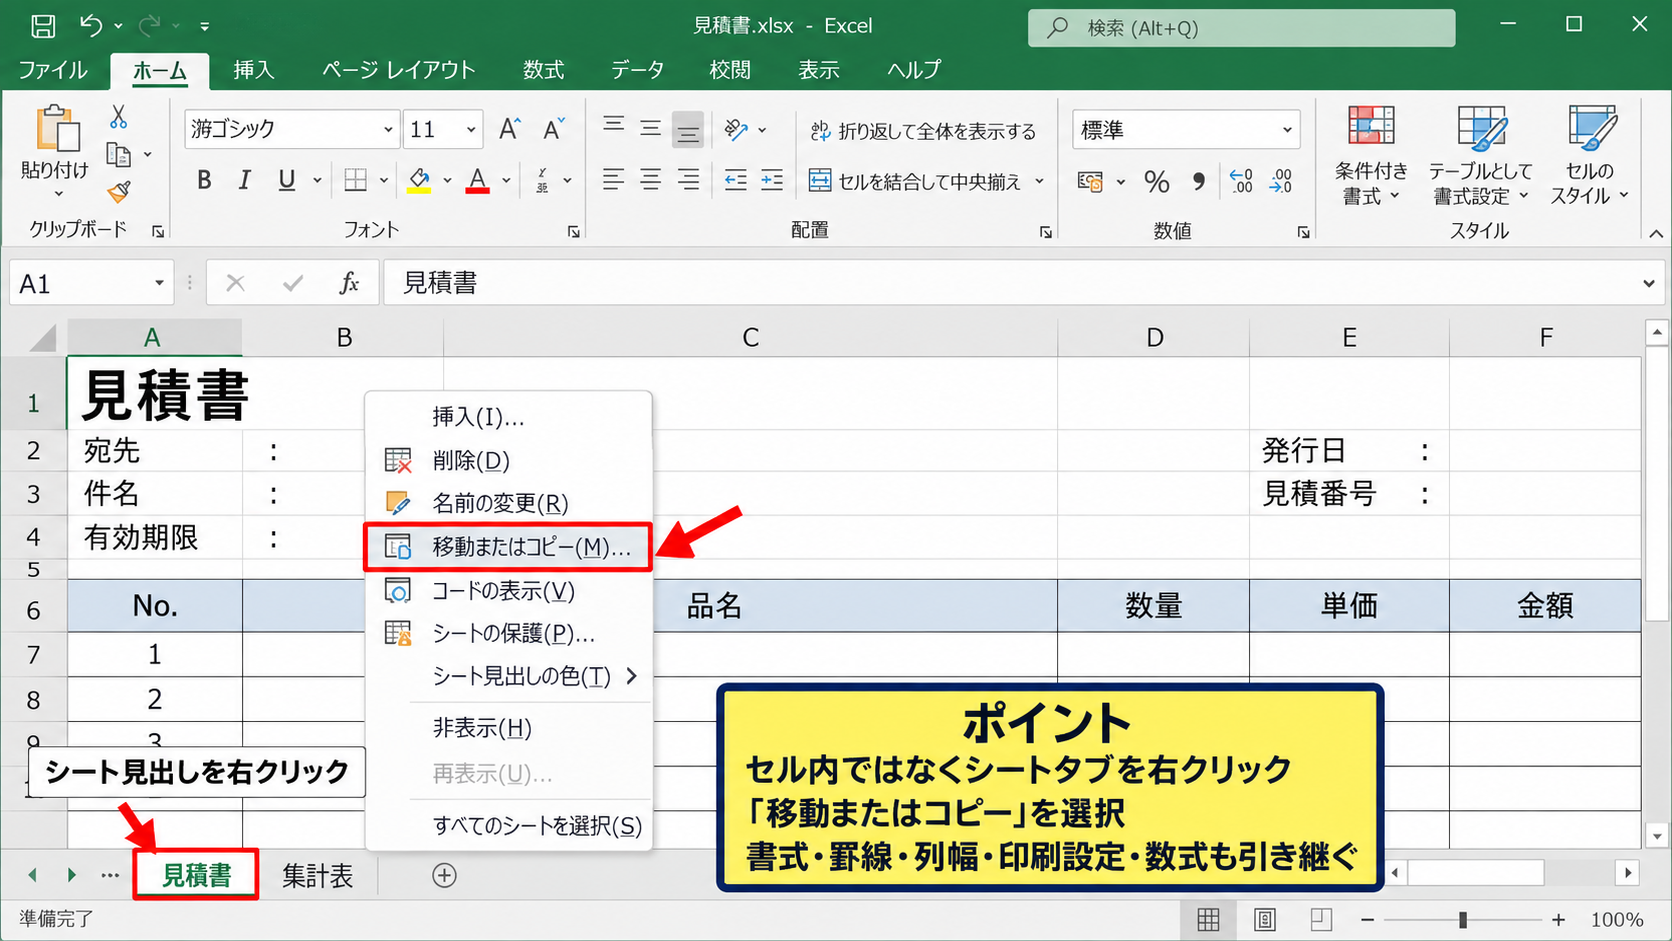The image size is (1672, 941).
Task: Toggle Italic formatting
Action: pyautogui.click(x=244, y=180)
